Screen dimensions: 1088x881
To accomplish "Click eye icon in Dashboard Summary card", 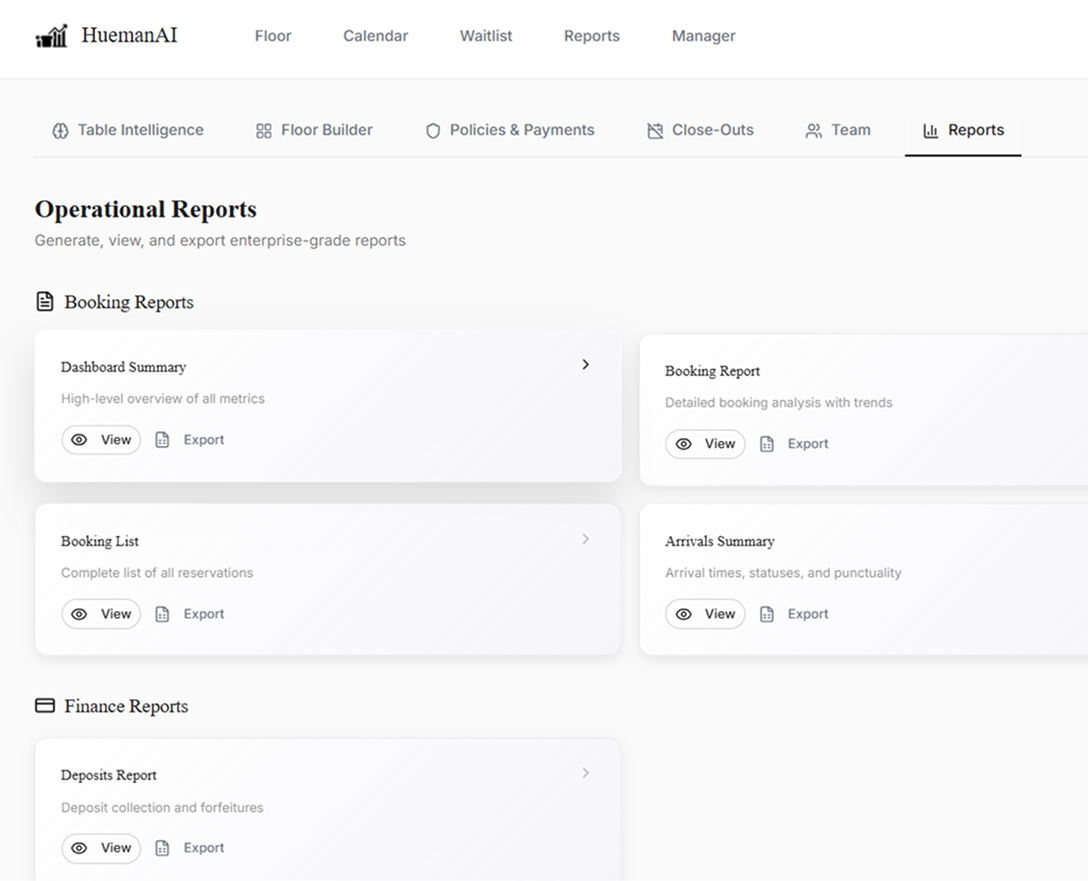I will [x=80, y=440].
